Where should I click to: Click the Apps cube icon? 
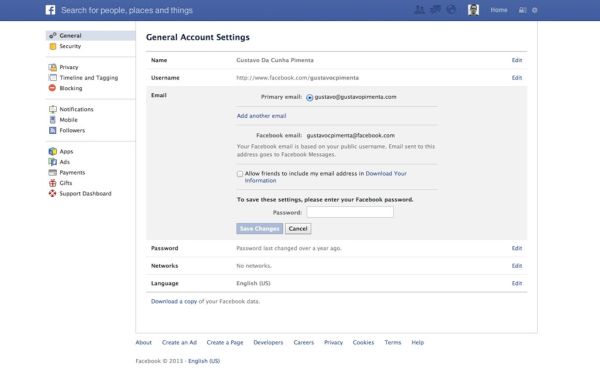click(53, 152)
